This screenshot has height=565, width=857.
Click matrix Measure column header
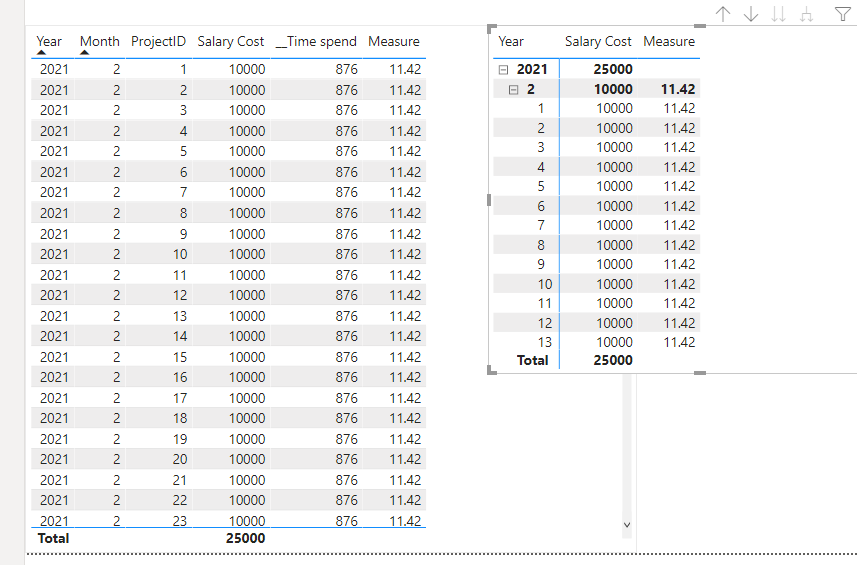[x=669, y=42]
